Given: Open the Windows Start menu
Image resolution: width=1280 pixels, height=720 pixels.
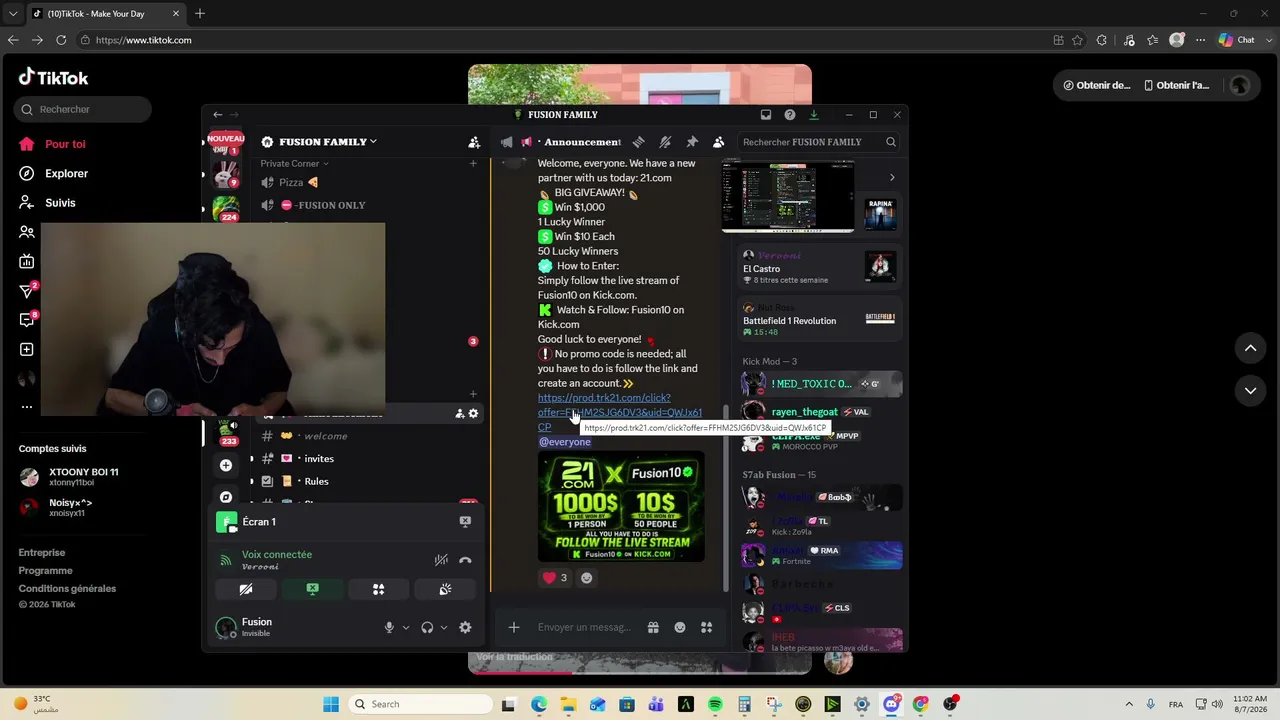Looking at the screenshot, I should pyautogui.click(x=331, y=704).
